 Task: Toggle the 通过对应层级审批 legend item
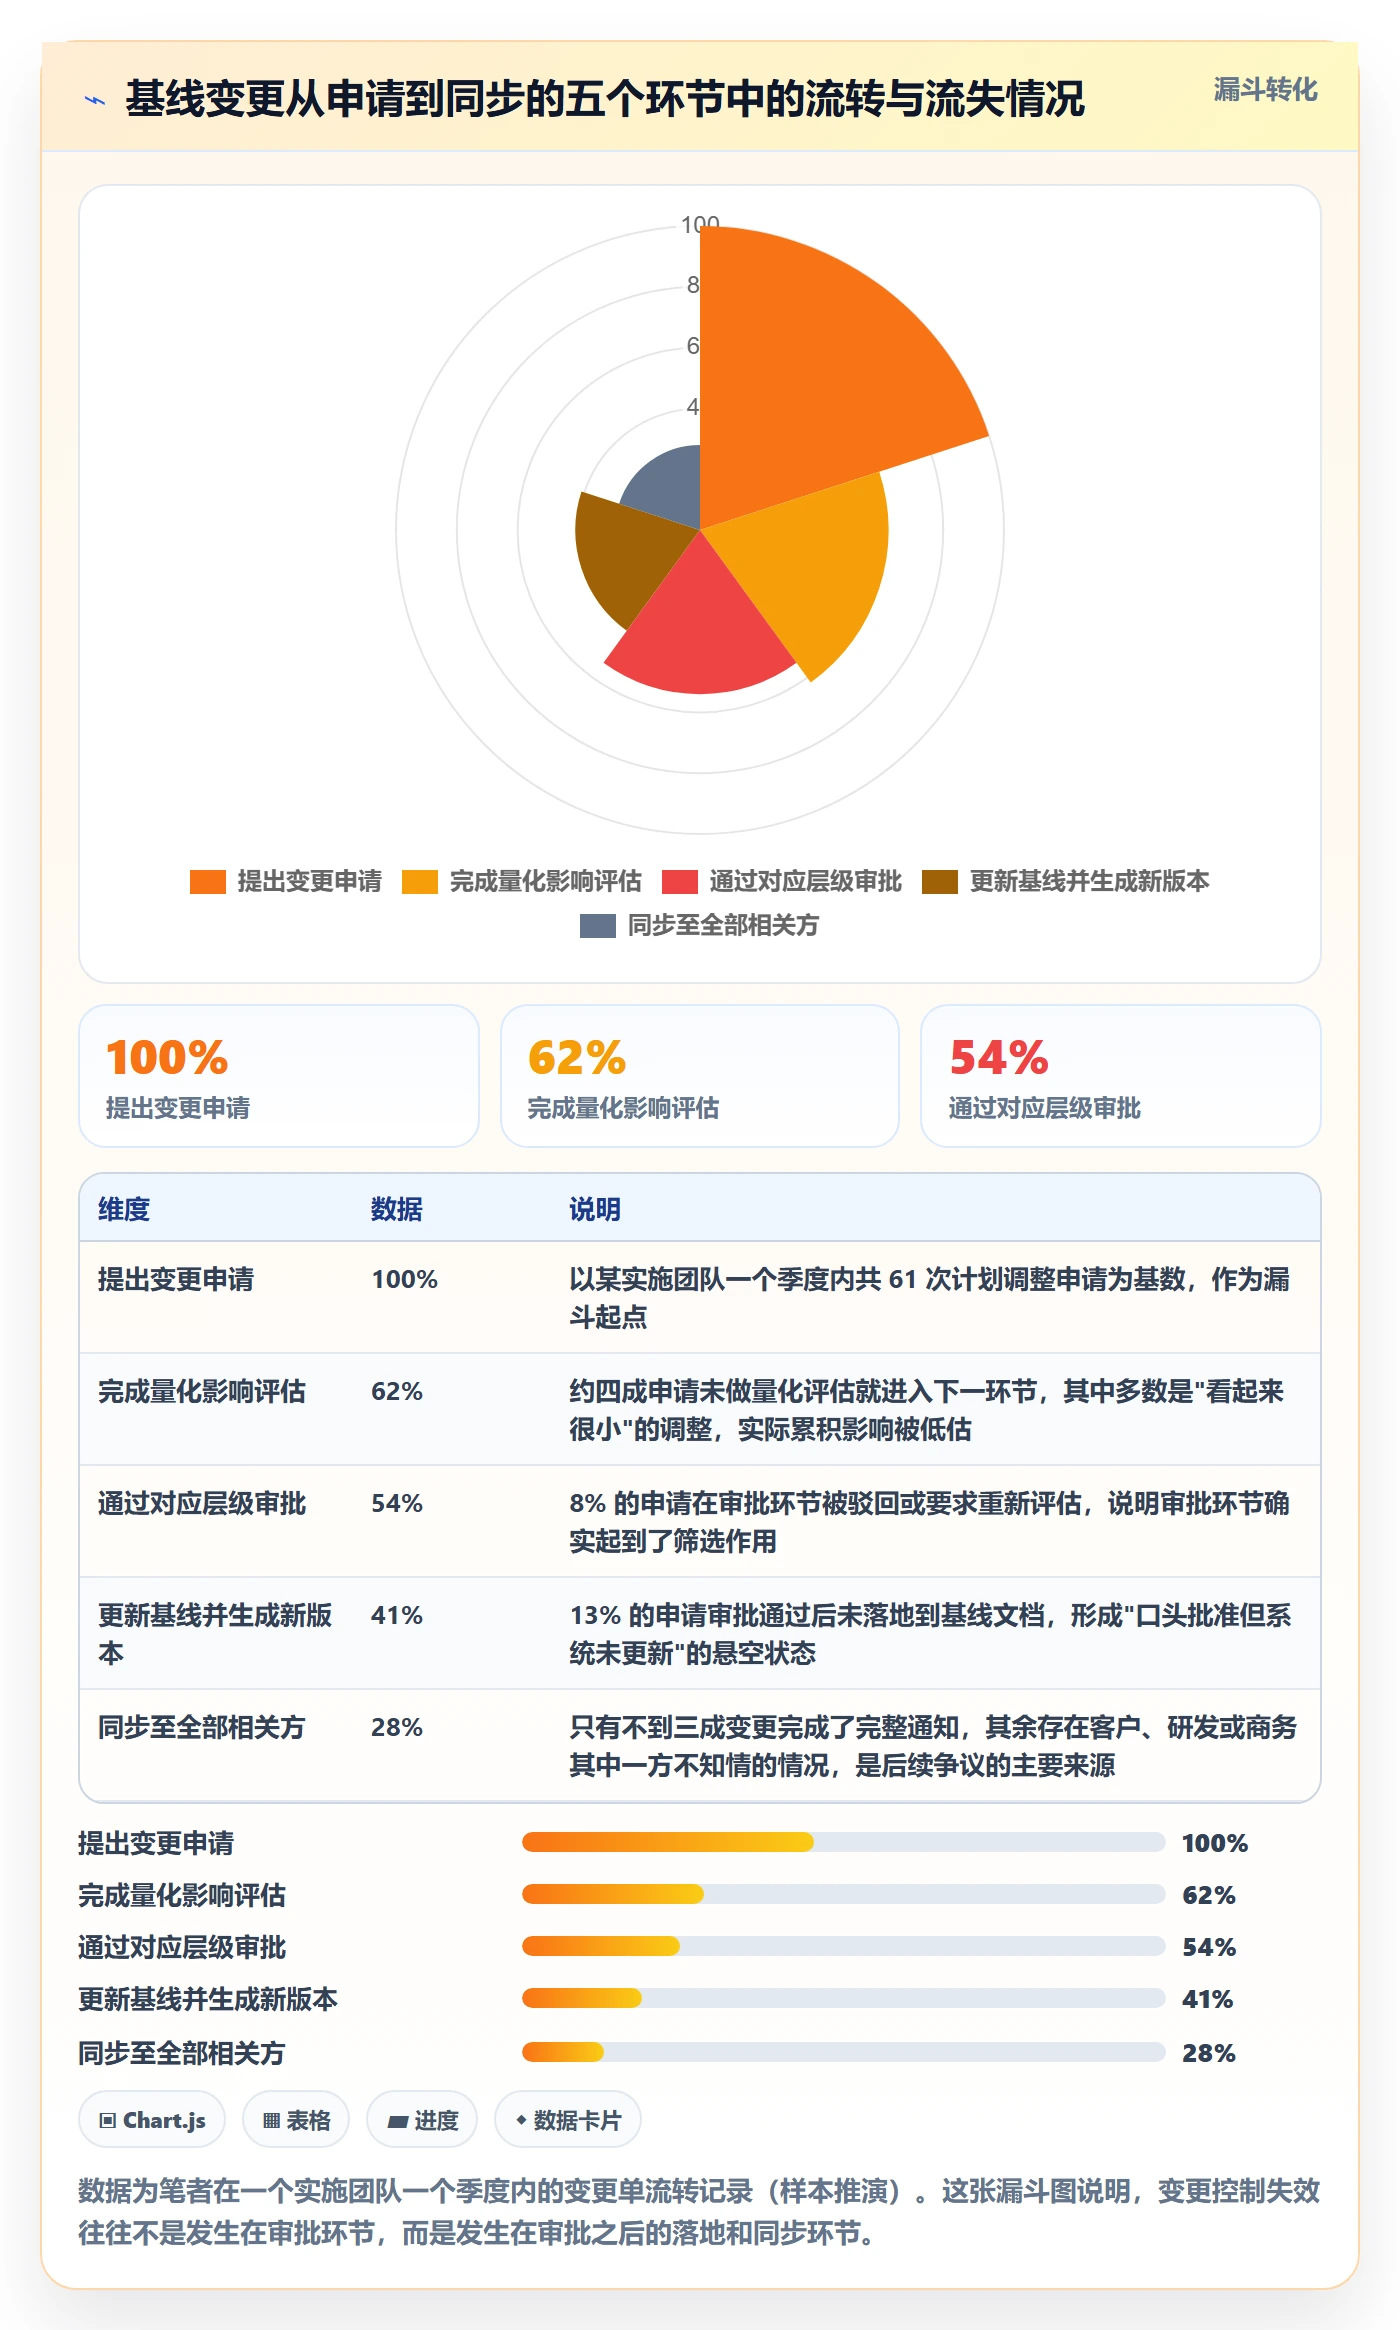tap(782, 882)
